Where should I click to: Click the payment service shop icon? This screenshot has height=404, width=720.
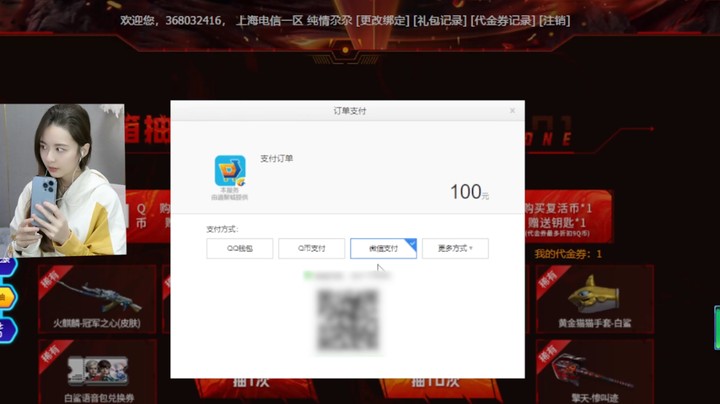click(230, 170)
